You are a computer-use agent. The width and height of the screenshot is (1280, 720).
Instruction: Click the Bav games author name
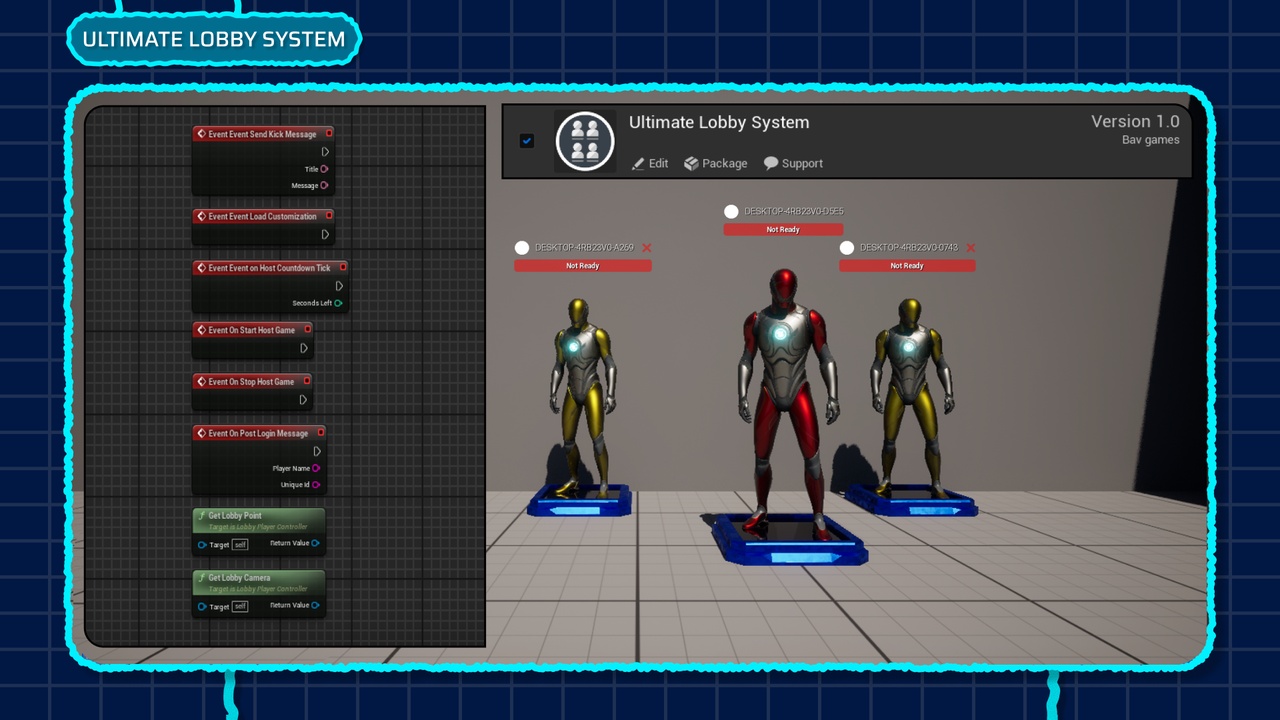pyautogui.click(x=1150, y=140)
